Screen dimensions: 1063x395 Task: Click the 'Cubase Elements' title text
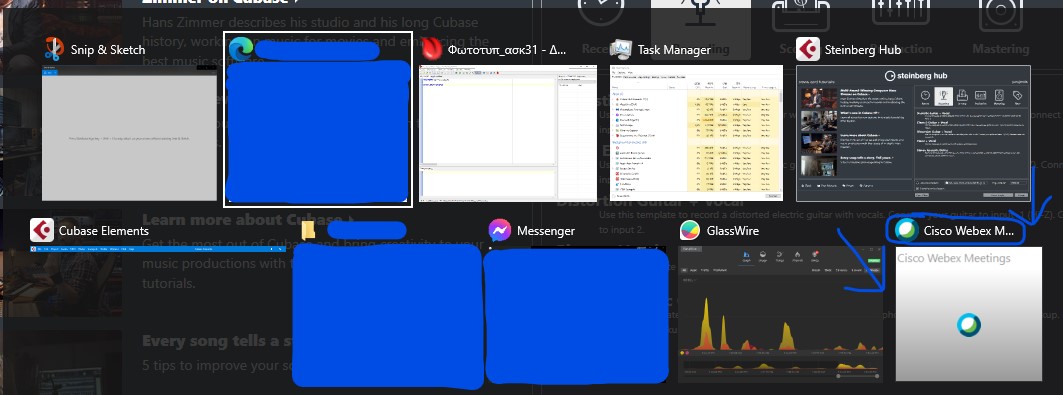(104, 231)
